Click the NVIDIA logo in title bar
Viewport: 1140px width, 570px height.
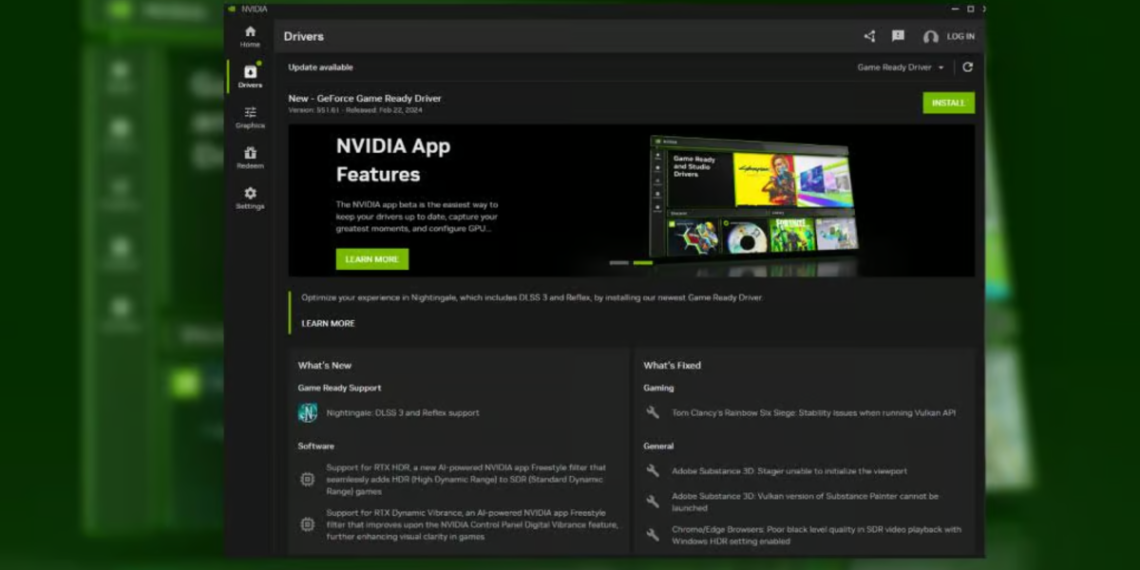232,9
